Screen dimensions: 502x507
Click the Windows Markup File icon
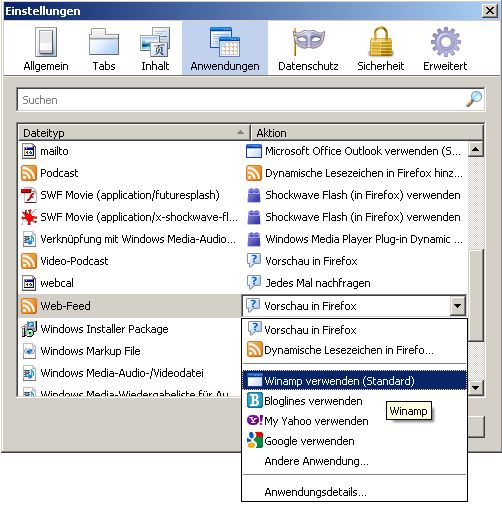(29, 351)
